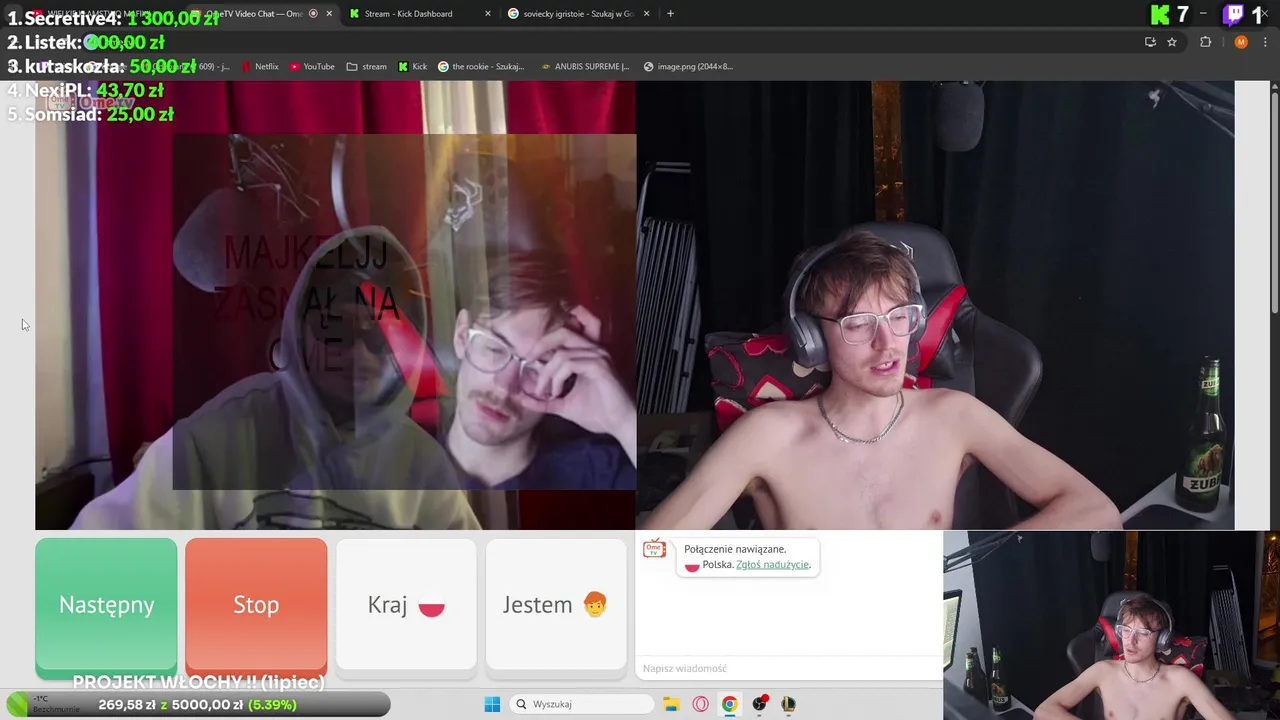The height and width of the screenshot is (720, 1280).
Task: Click the Somsiad 25,00 zł leaderboard entry
Action: 90,114
